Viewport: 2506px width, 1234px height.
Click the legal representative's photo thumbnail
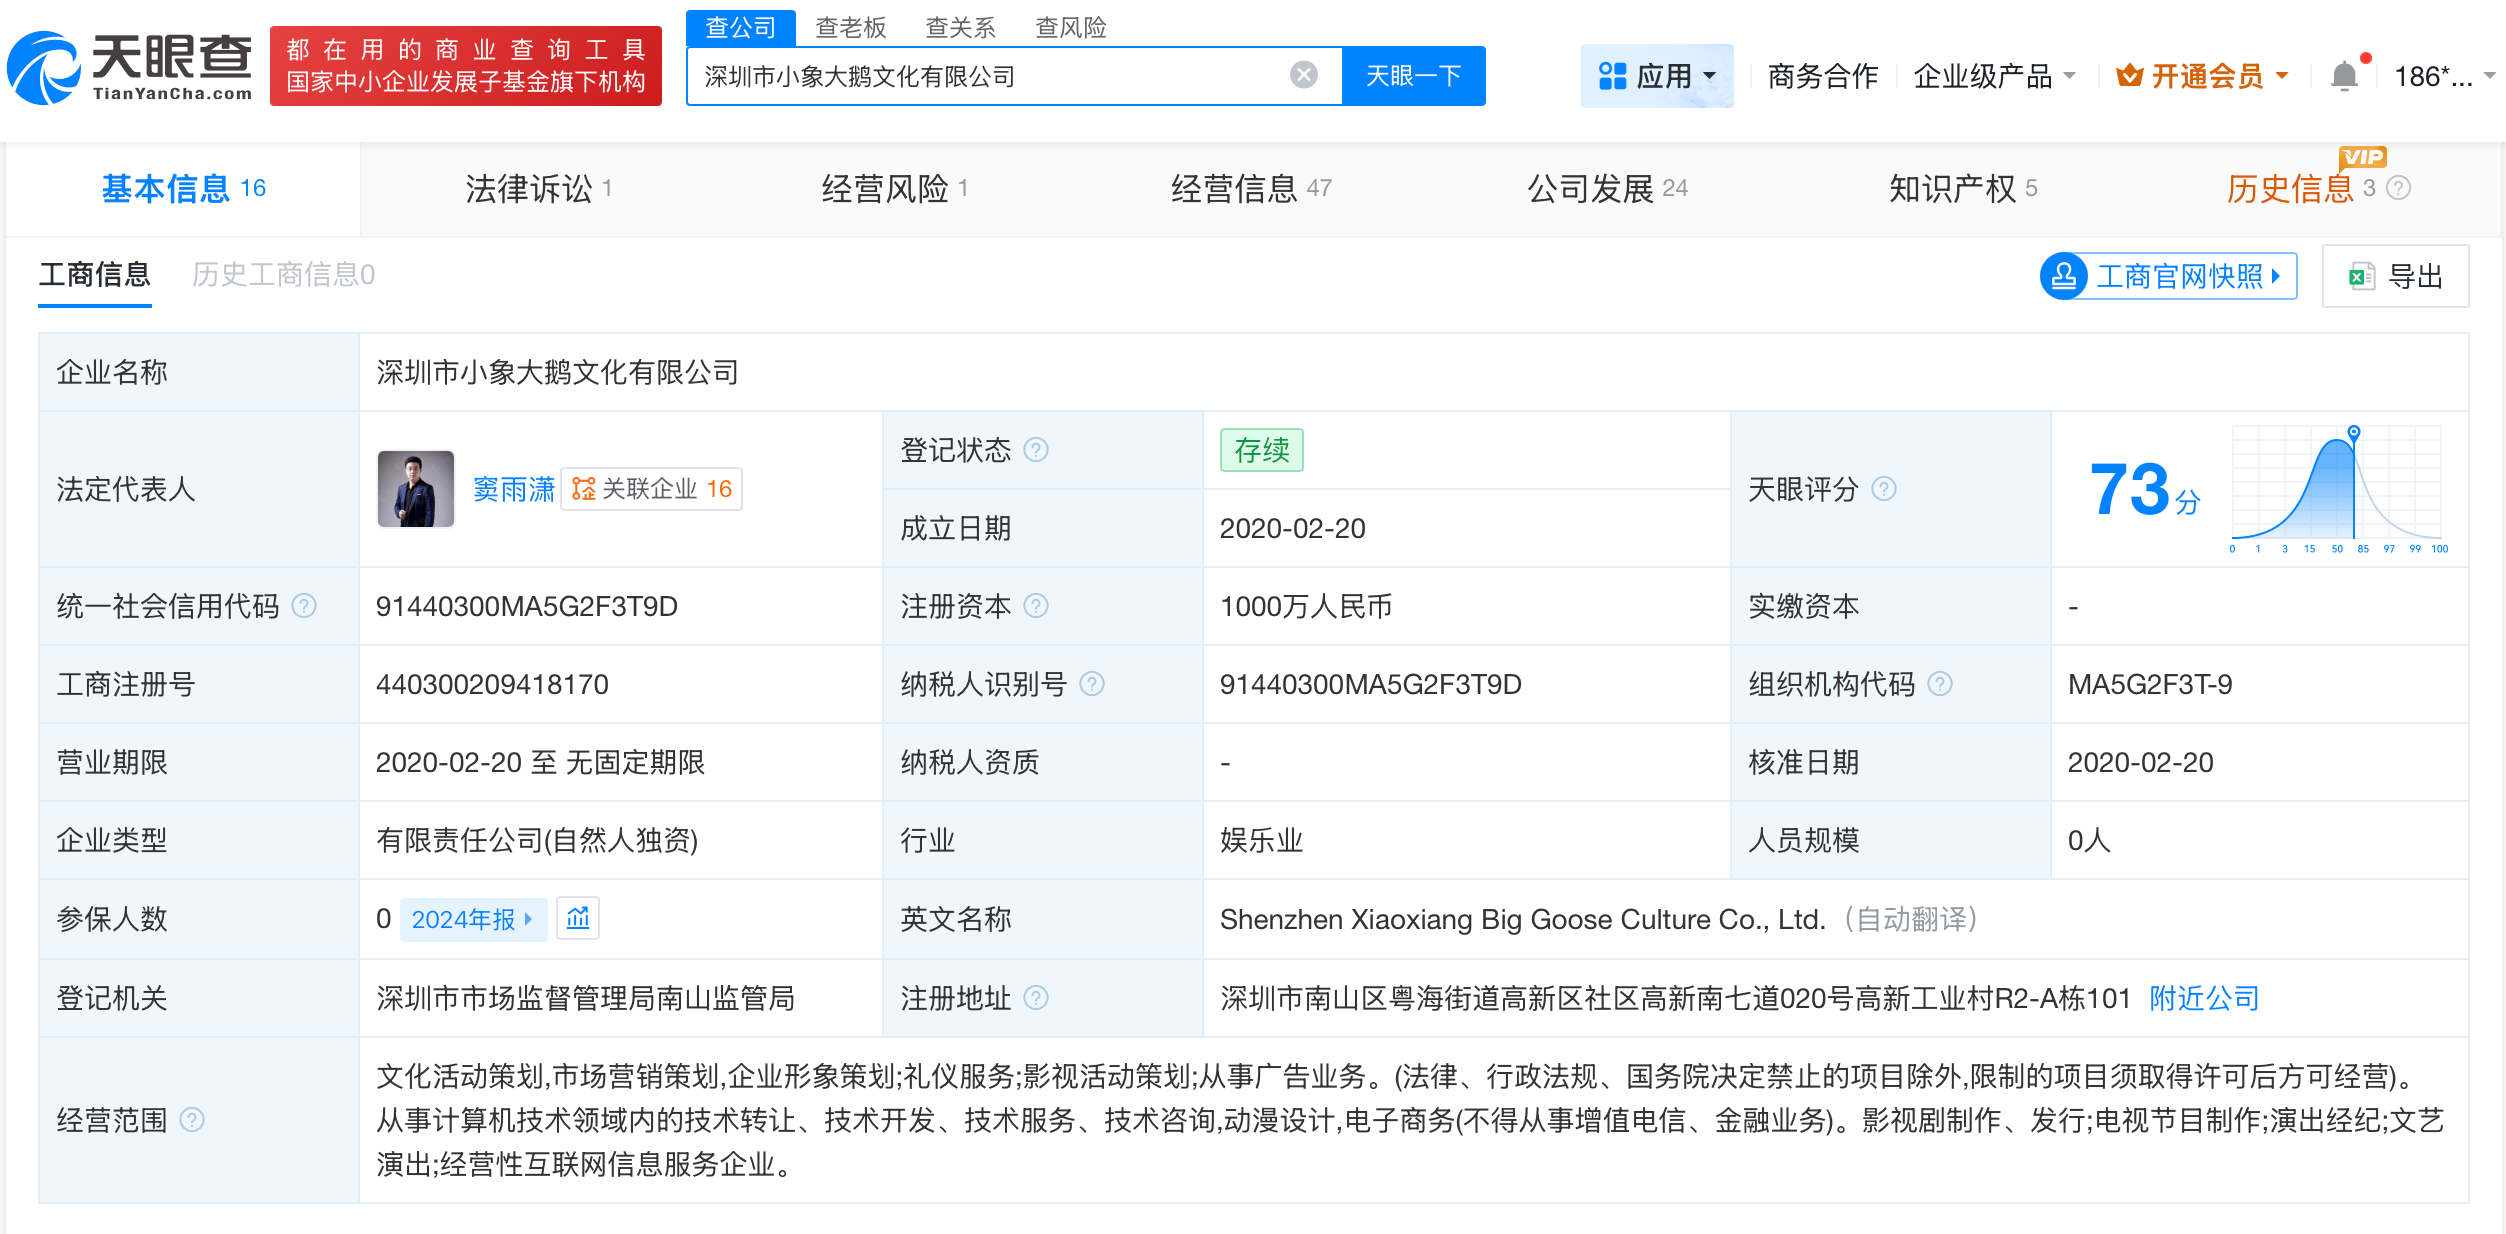[416, 489]
